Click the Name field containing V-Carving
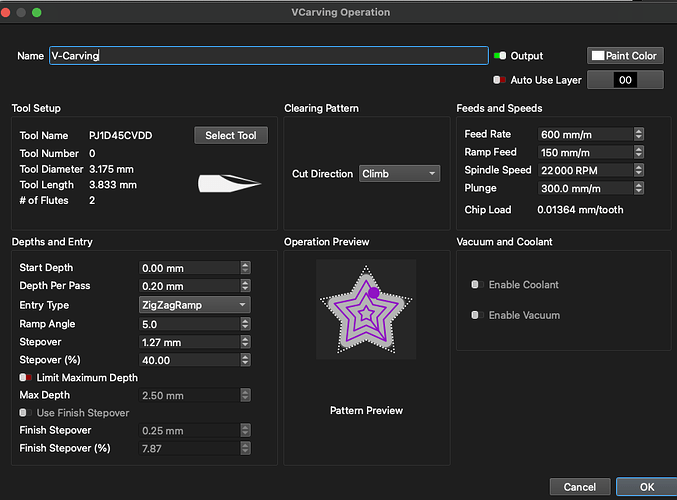677x500 pixels. [269, 56]
